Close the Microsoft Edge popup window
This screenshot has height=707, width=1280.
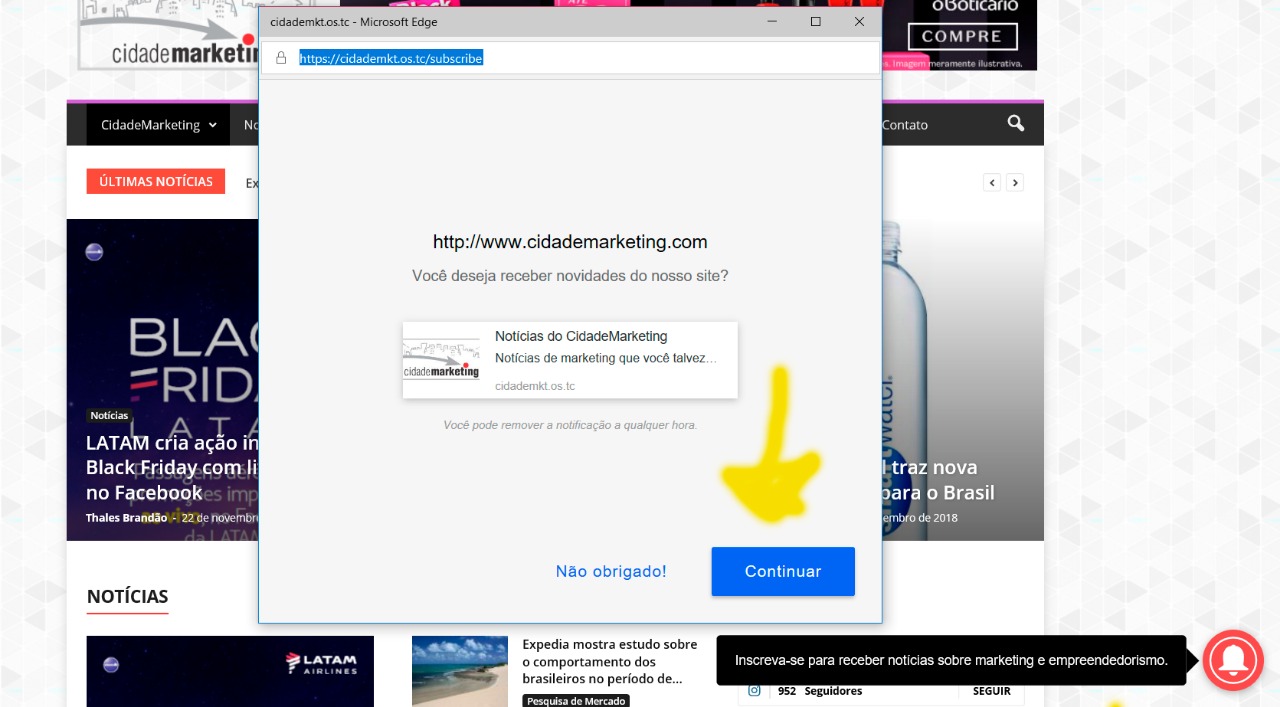tap(859, 22)
